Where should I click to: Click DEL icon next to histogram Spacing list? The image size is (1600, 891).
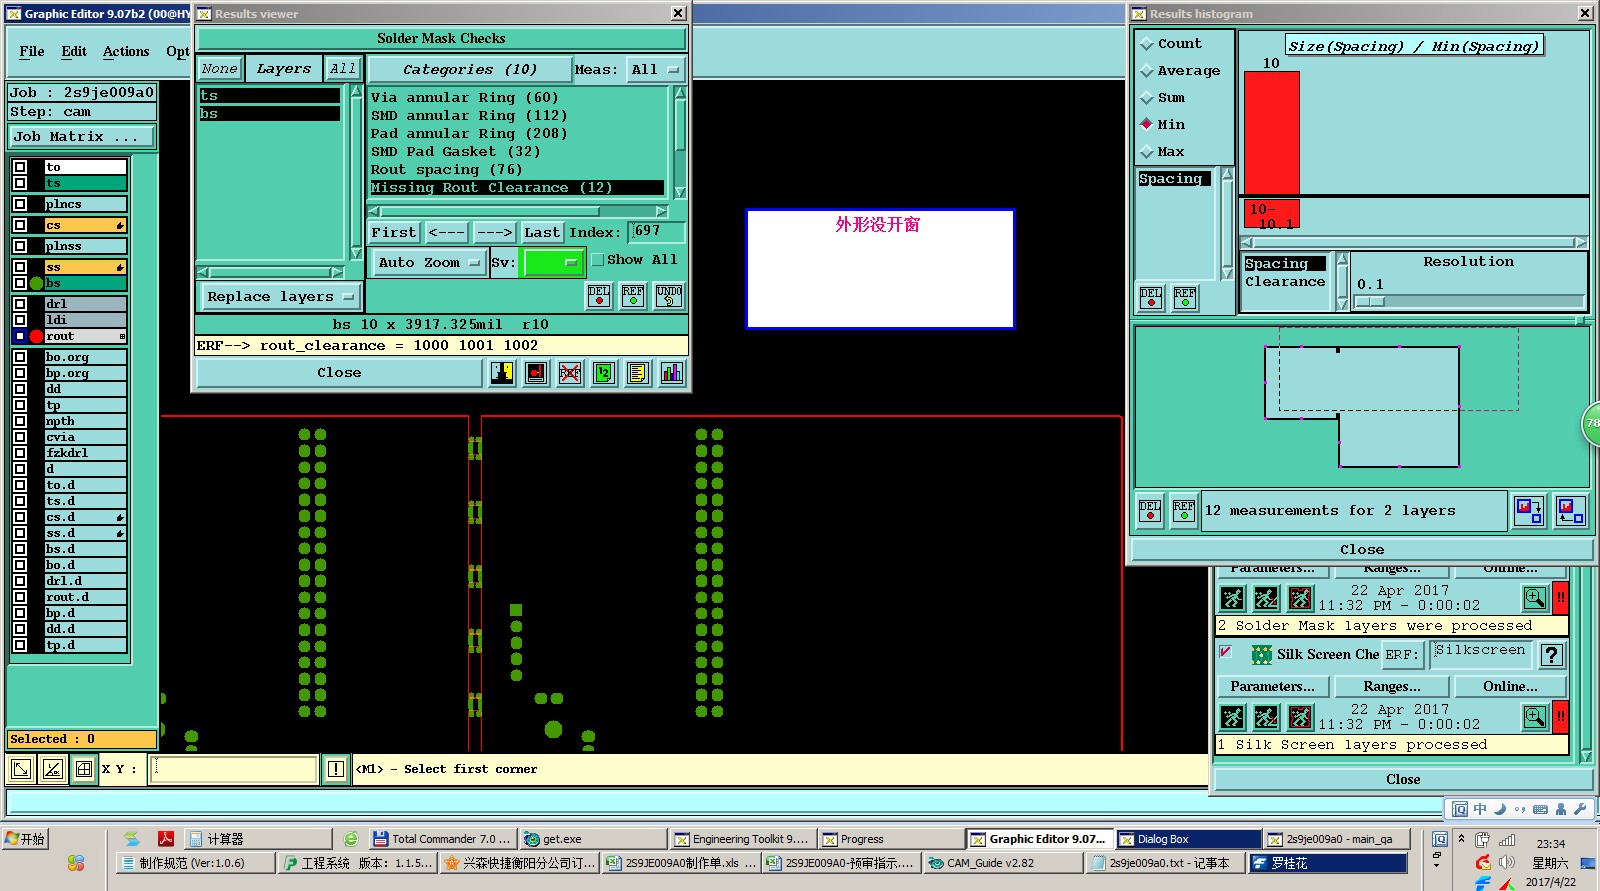1151,298
